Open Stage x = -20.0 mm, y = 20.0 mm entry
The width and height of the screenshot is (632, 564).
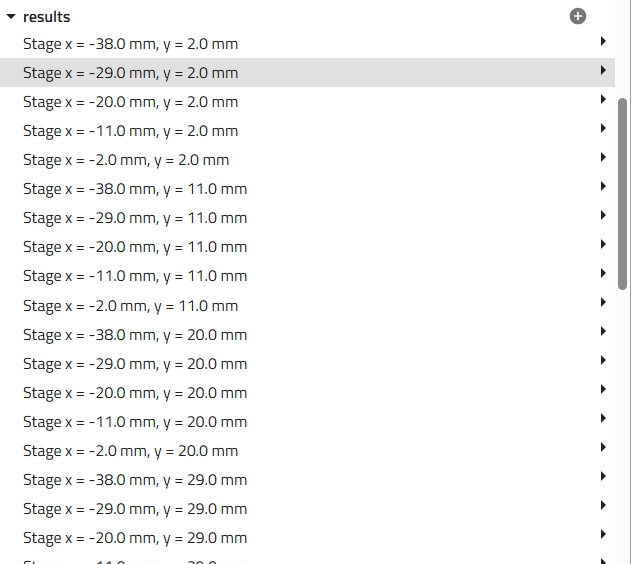point(135,393)
